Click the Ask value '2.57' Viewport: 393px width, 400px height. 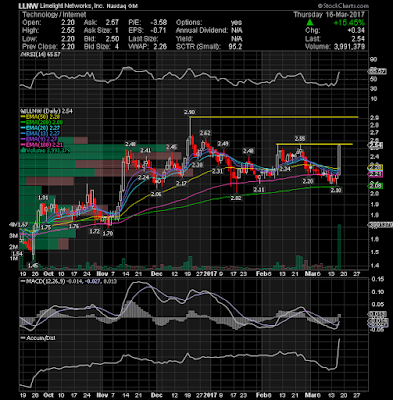(112, 23)
